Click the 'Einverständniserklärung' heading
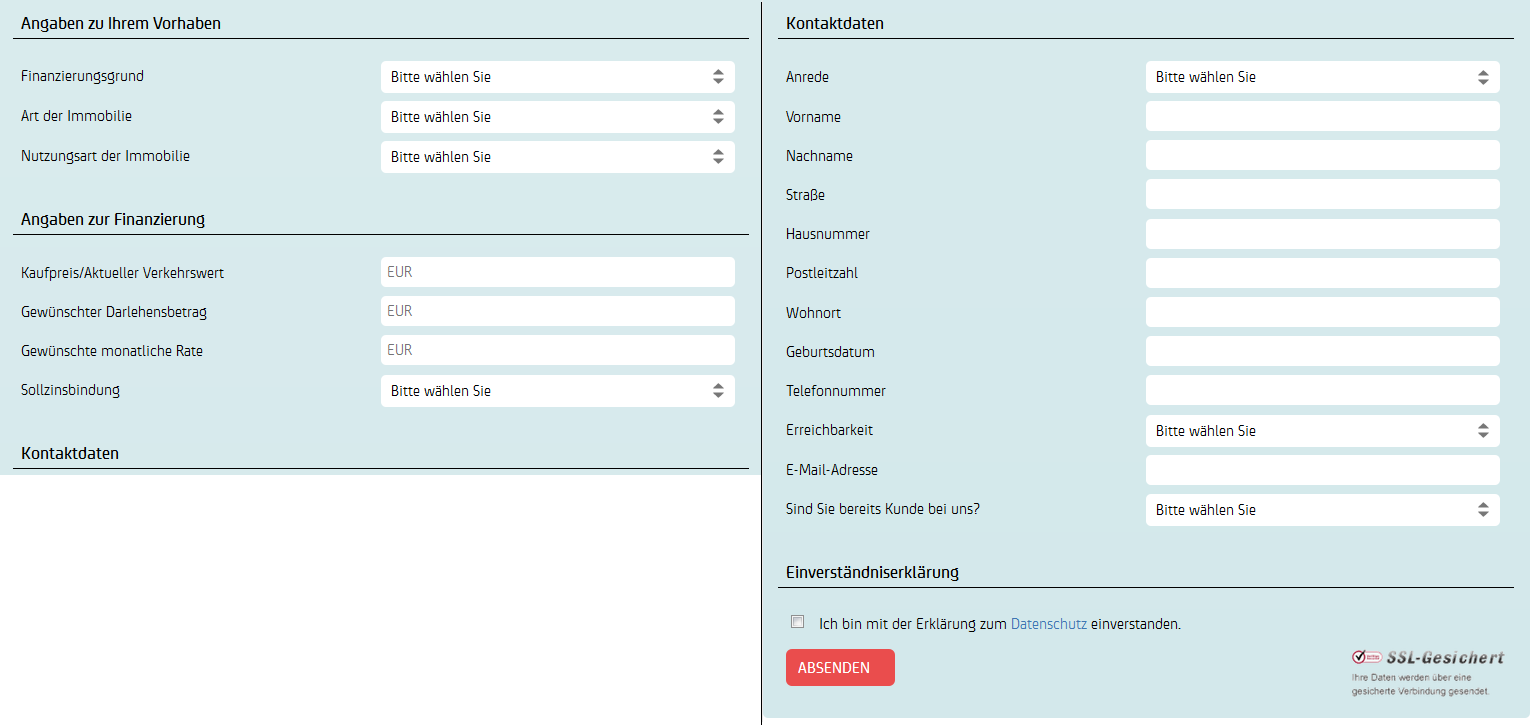This screenshot has width=1538, height=725. [872, 573]
